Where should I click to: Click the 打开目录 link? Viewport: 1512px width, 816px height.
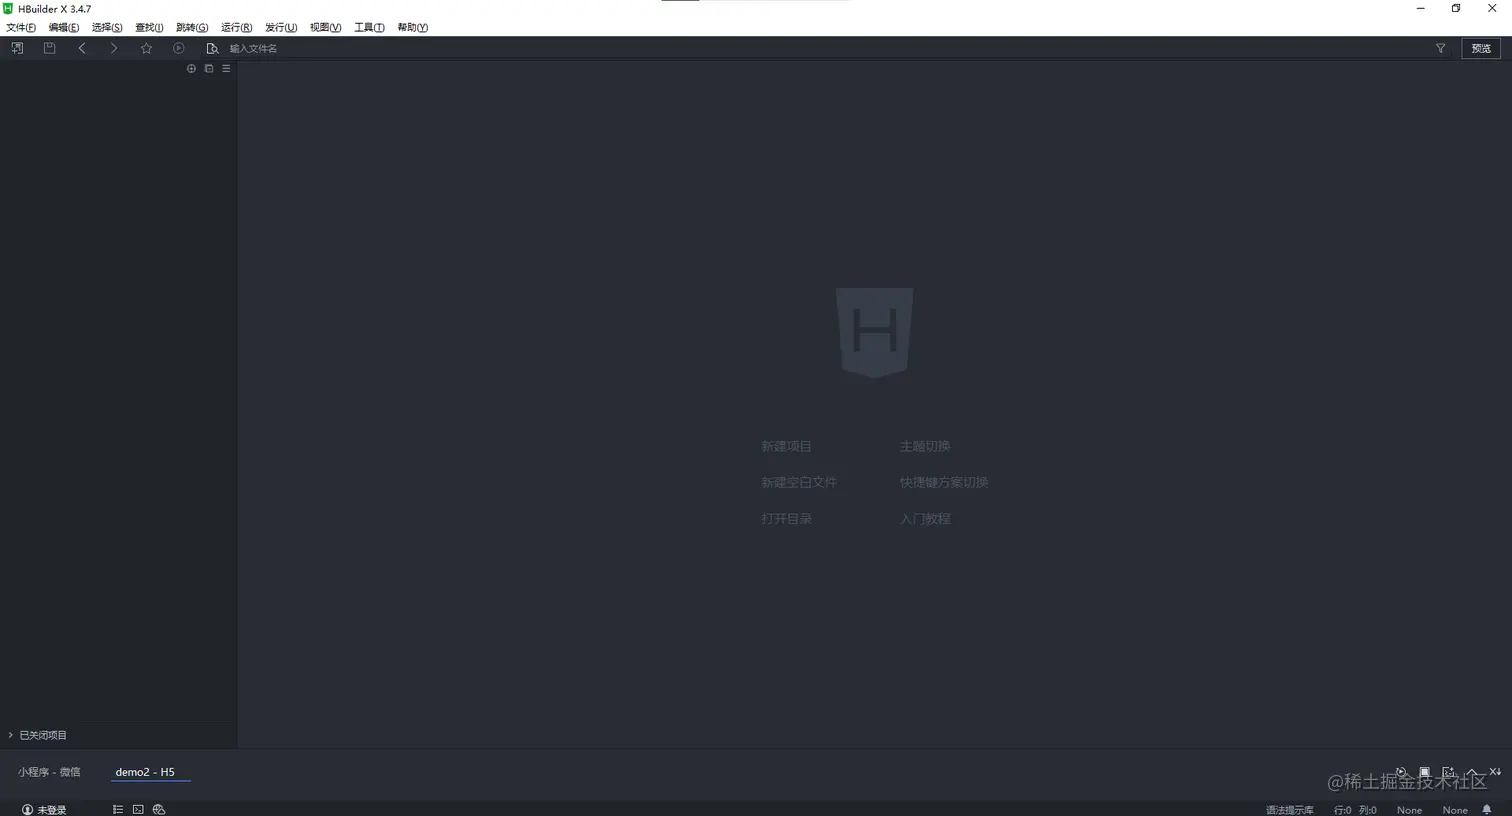pos(786,519)
